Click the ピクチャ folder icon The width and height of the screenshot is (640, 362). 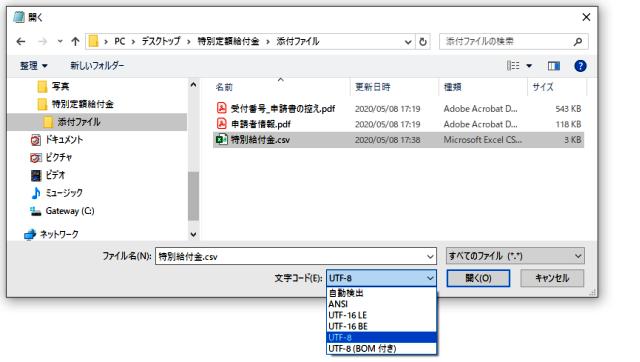point(36,158)
